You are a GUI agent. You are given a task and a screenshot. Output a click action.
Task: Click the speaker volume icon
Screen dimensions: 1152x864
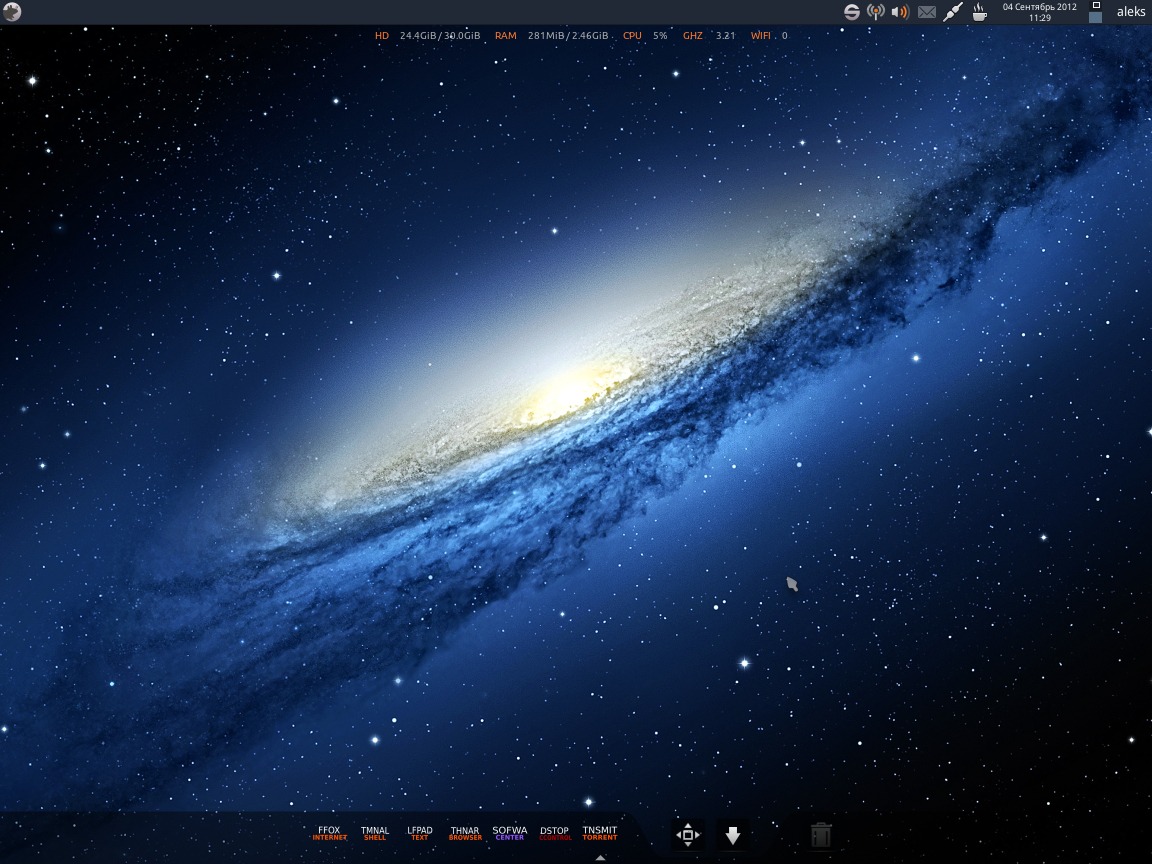pyautogui.click(x=900, y=12)
